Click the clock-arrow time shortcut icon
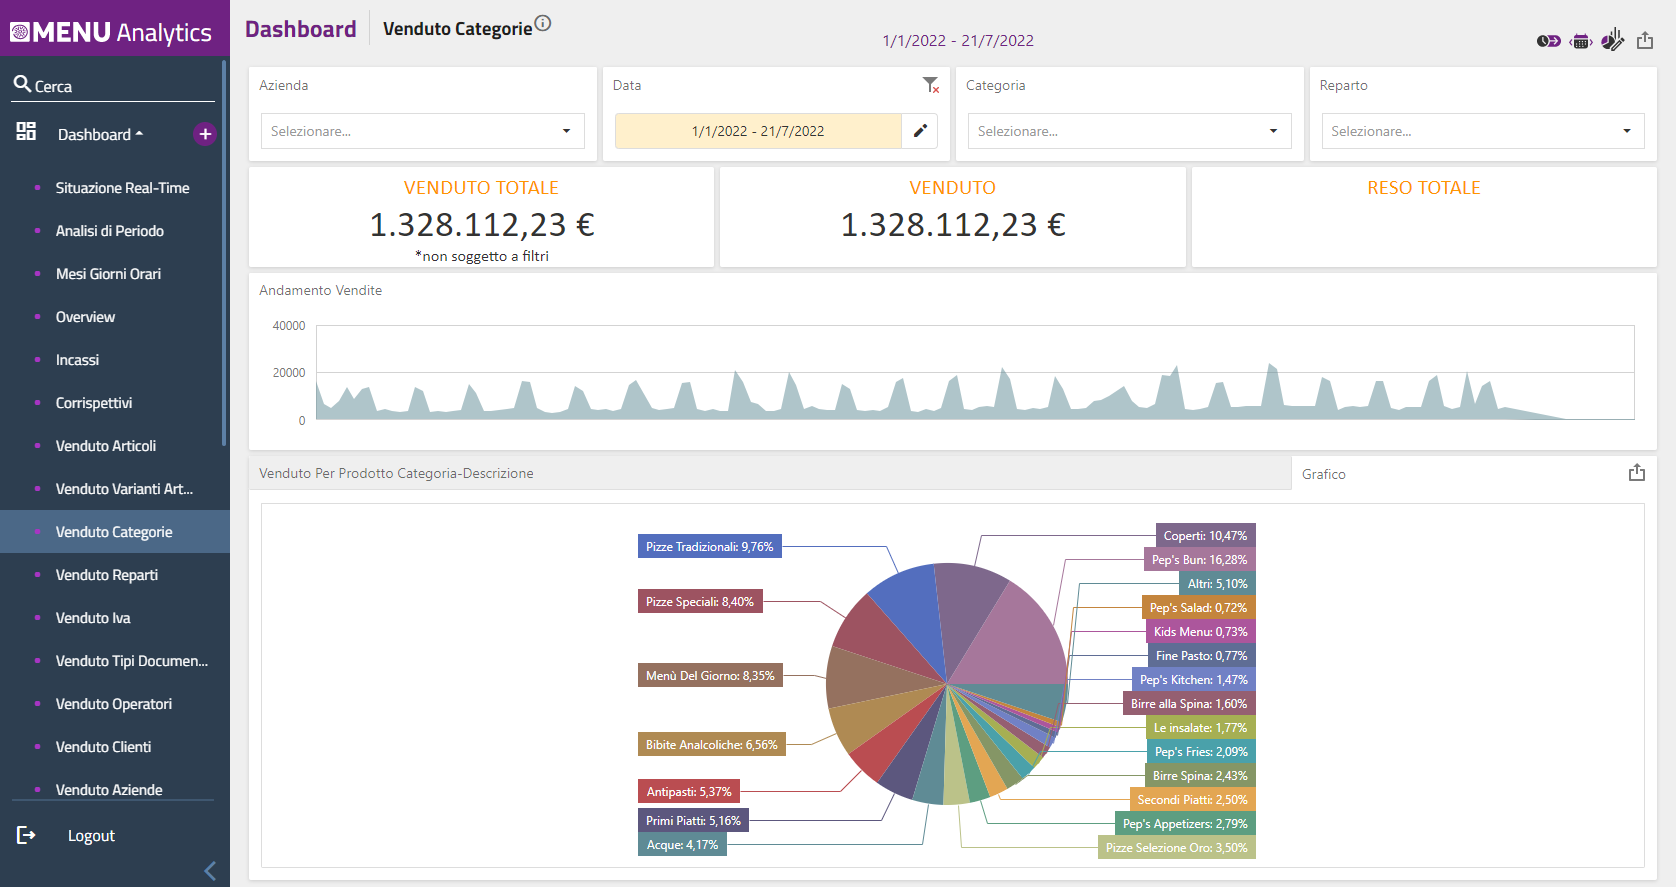 pos(1548,41)
